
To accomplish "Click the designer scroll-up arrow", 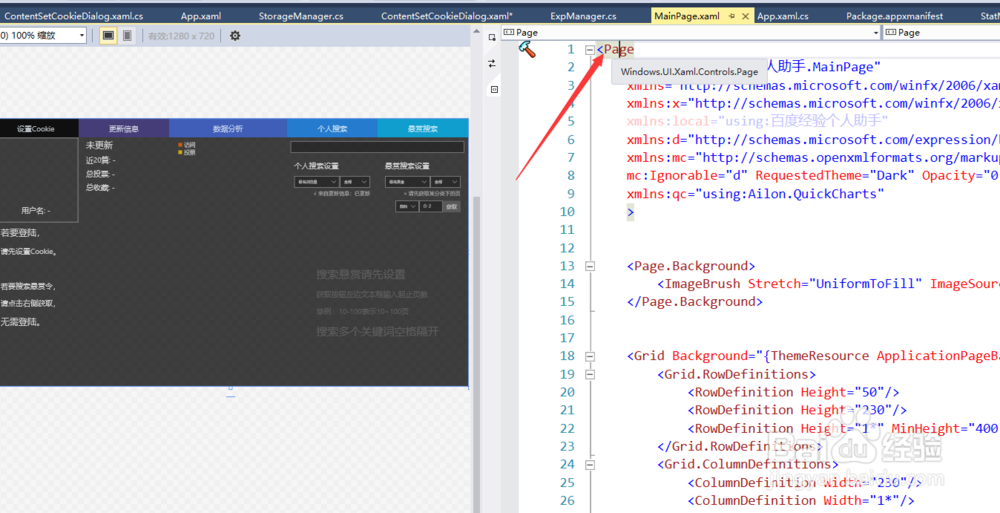I will click(476, 31).
